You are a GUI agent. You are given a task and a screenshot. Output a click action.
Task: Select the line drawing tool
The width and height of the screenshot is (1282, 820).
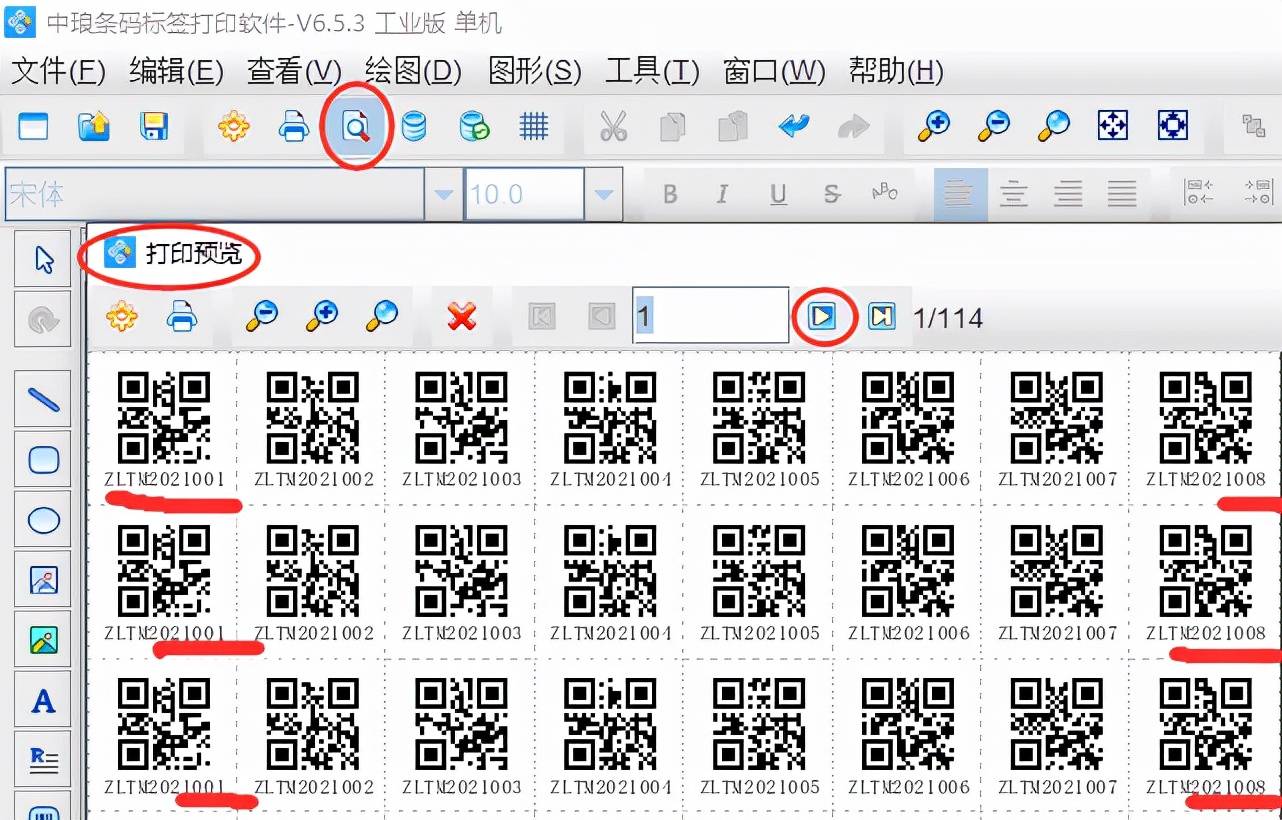(43, 400)
